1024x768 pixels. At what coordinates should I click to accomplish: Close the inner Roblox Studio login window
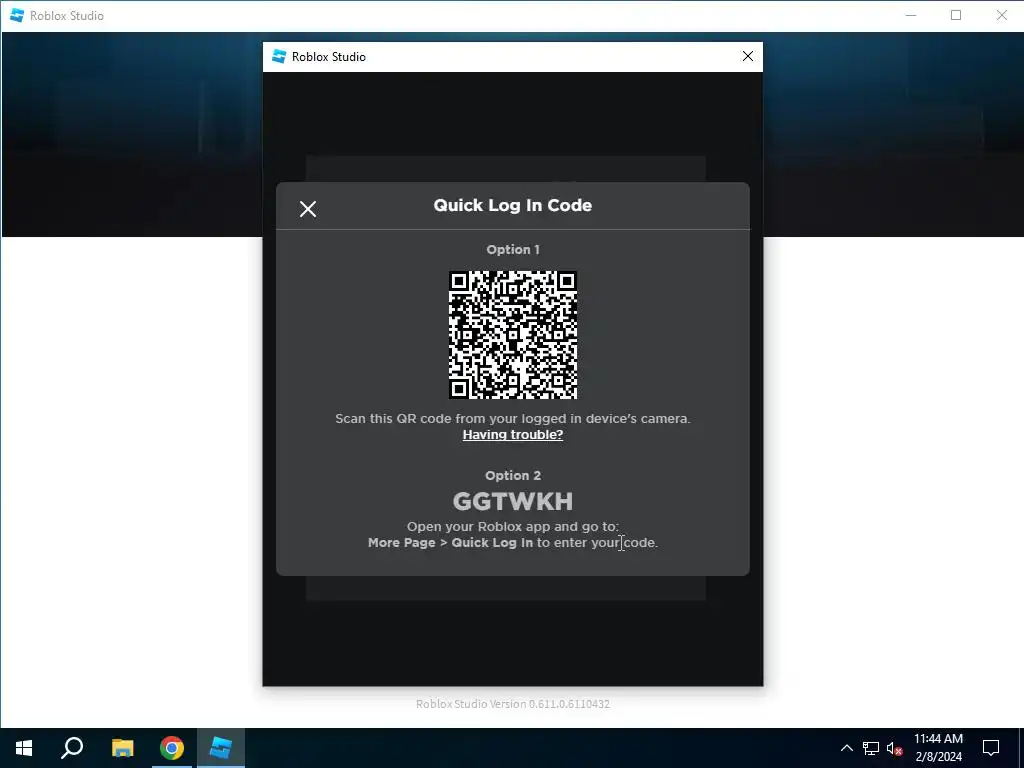pos(748,57)
